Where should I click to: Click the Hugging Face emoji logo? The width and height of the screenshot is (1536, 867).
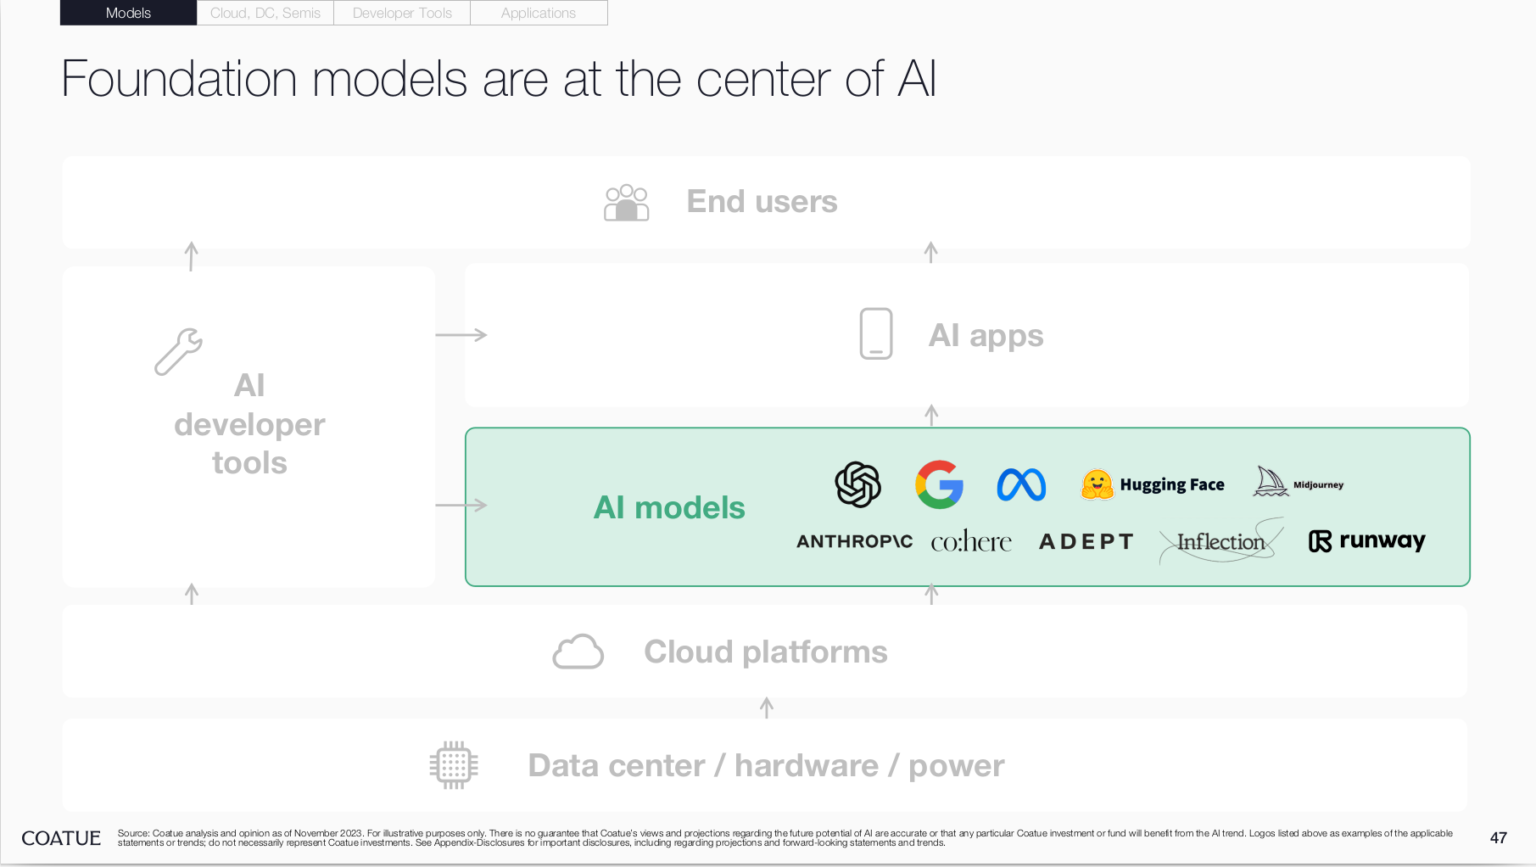[x=1097, y=485]
